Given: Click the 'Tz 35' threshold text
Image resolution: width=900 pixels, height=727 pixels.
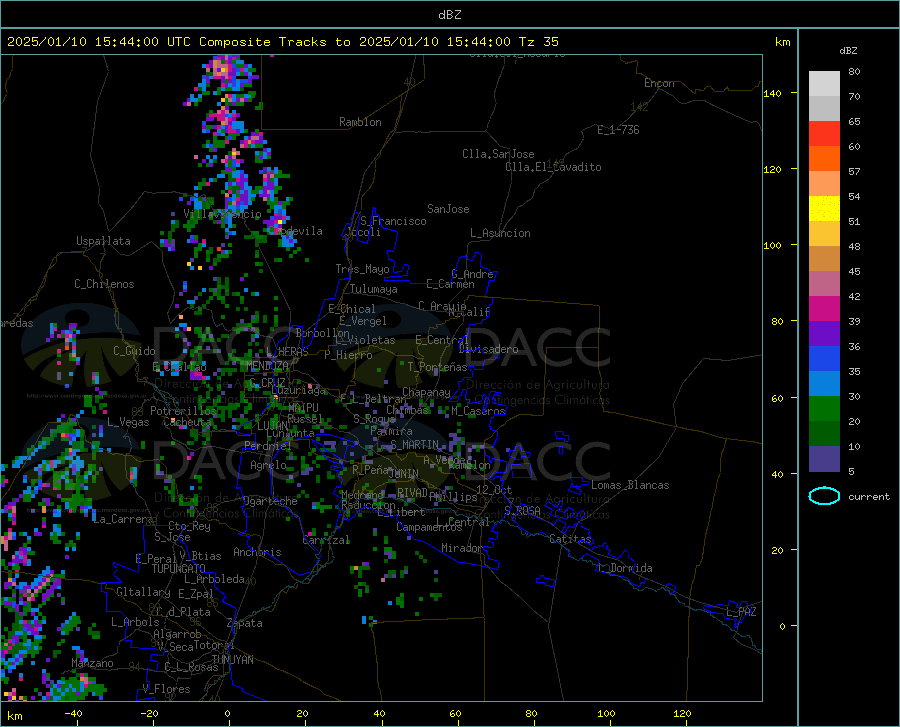Looking at the screenshot, I should coord(538,42).
